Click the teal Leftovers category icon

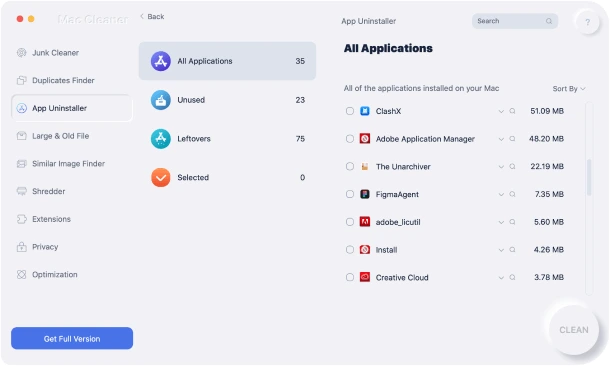pyautogui.click(x=161, y=139)
